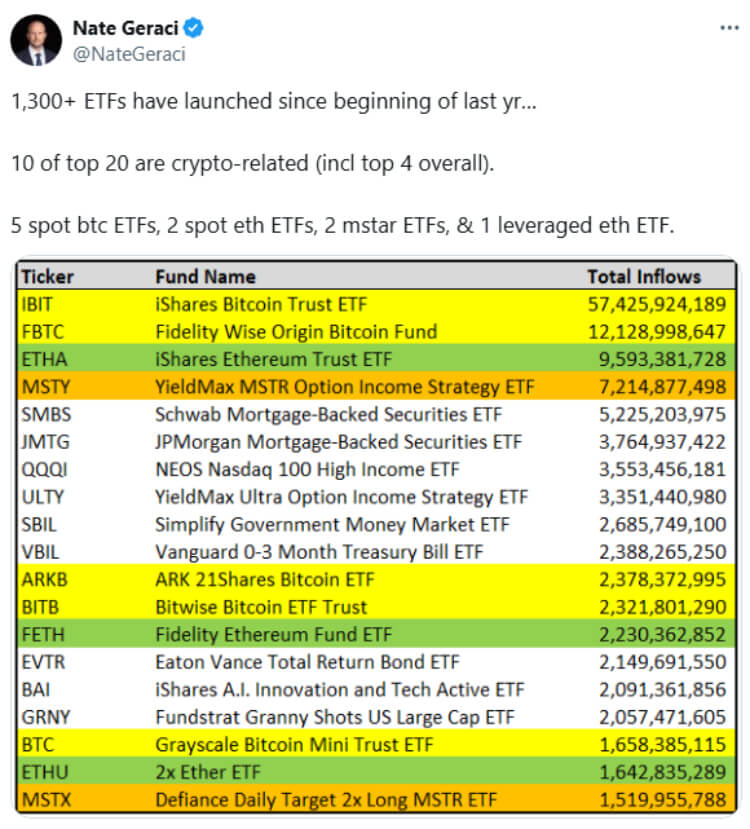Click the Total Inflows column header
750x829 pixels.
(644, 277)
